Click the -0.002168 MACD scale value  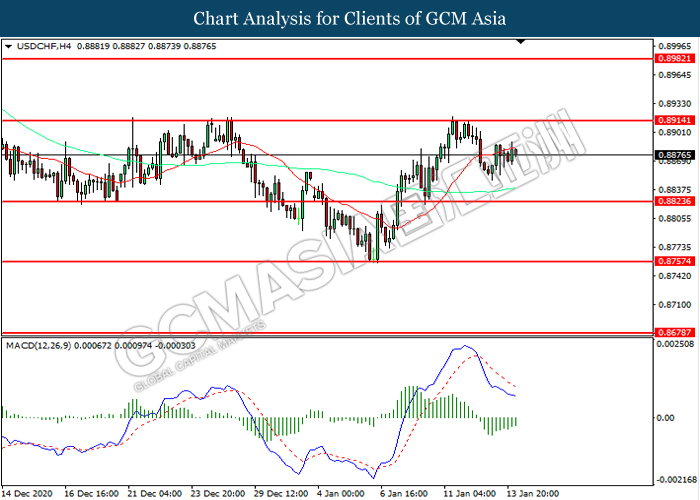(674, 481)
